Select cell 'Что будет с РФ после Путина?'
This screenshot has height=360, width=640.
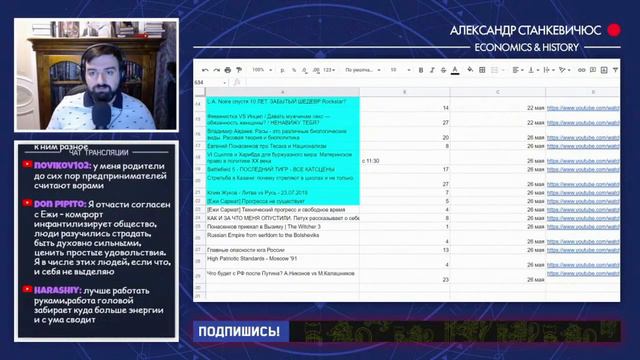[282, 276]
